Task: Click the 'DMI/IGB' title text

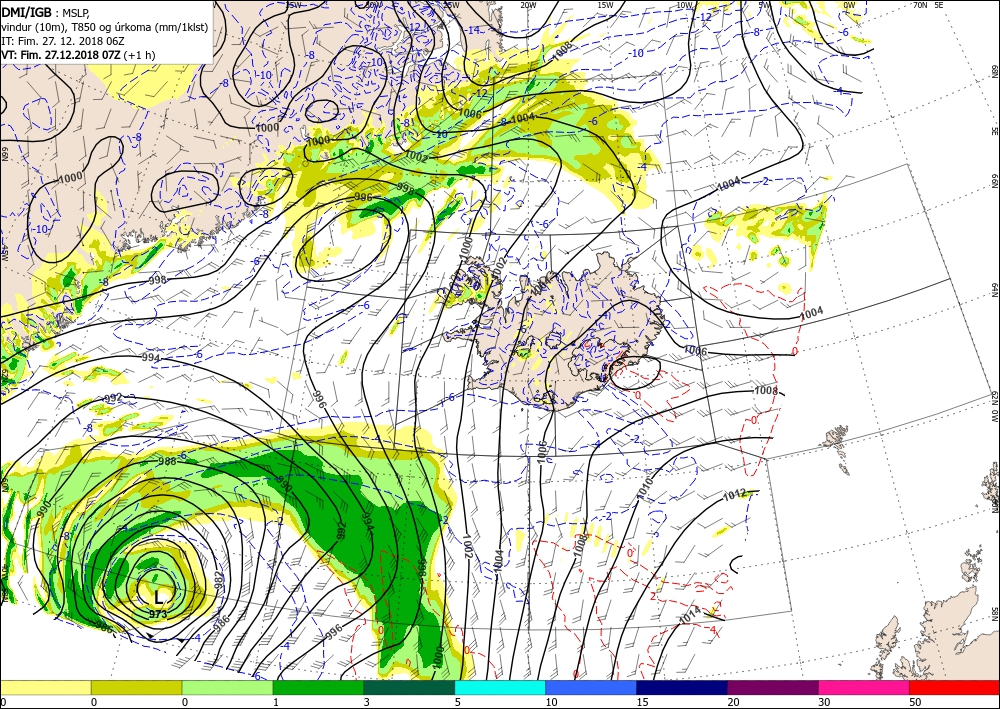Action: point(27,12)
